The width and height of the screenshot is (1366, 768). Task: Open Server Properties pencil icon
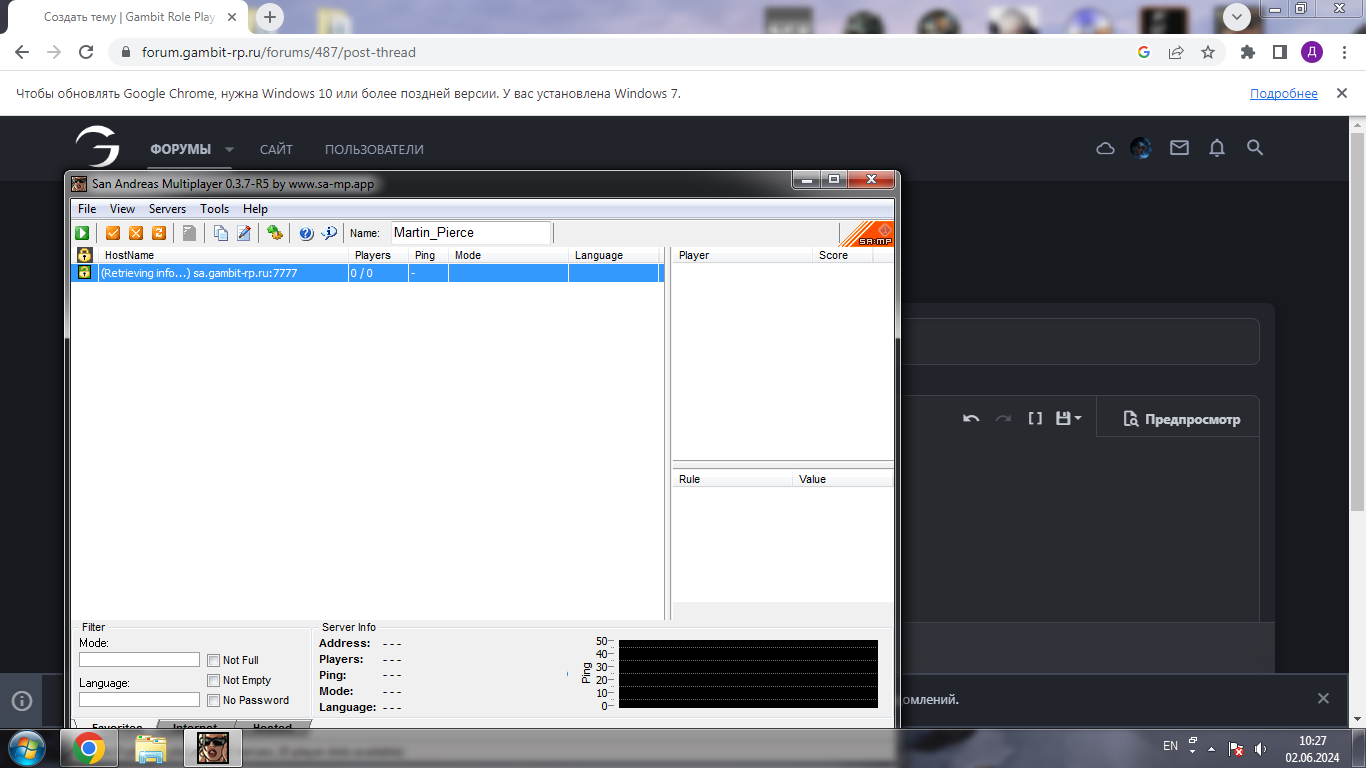coord(244,233)
